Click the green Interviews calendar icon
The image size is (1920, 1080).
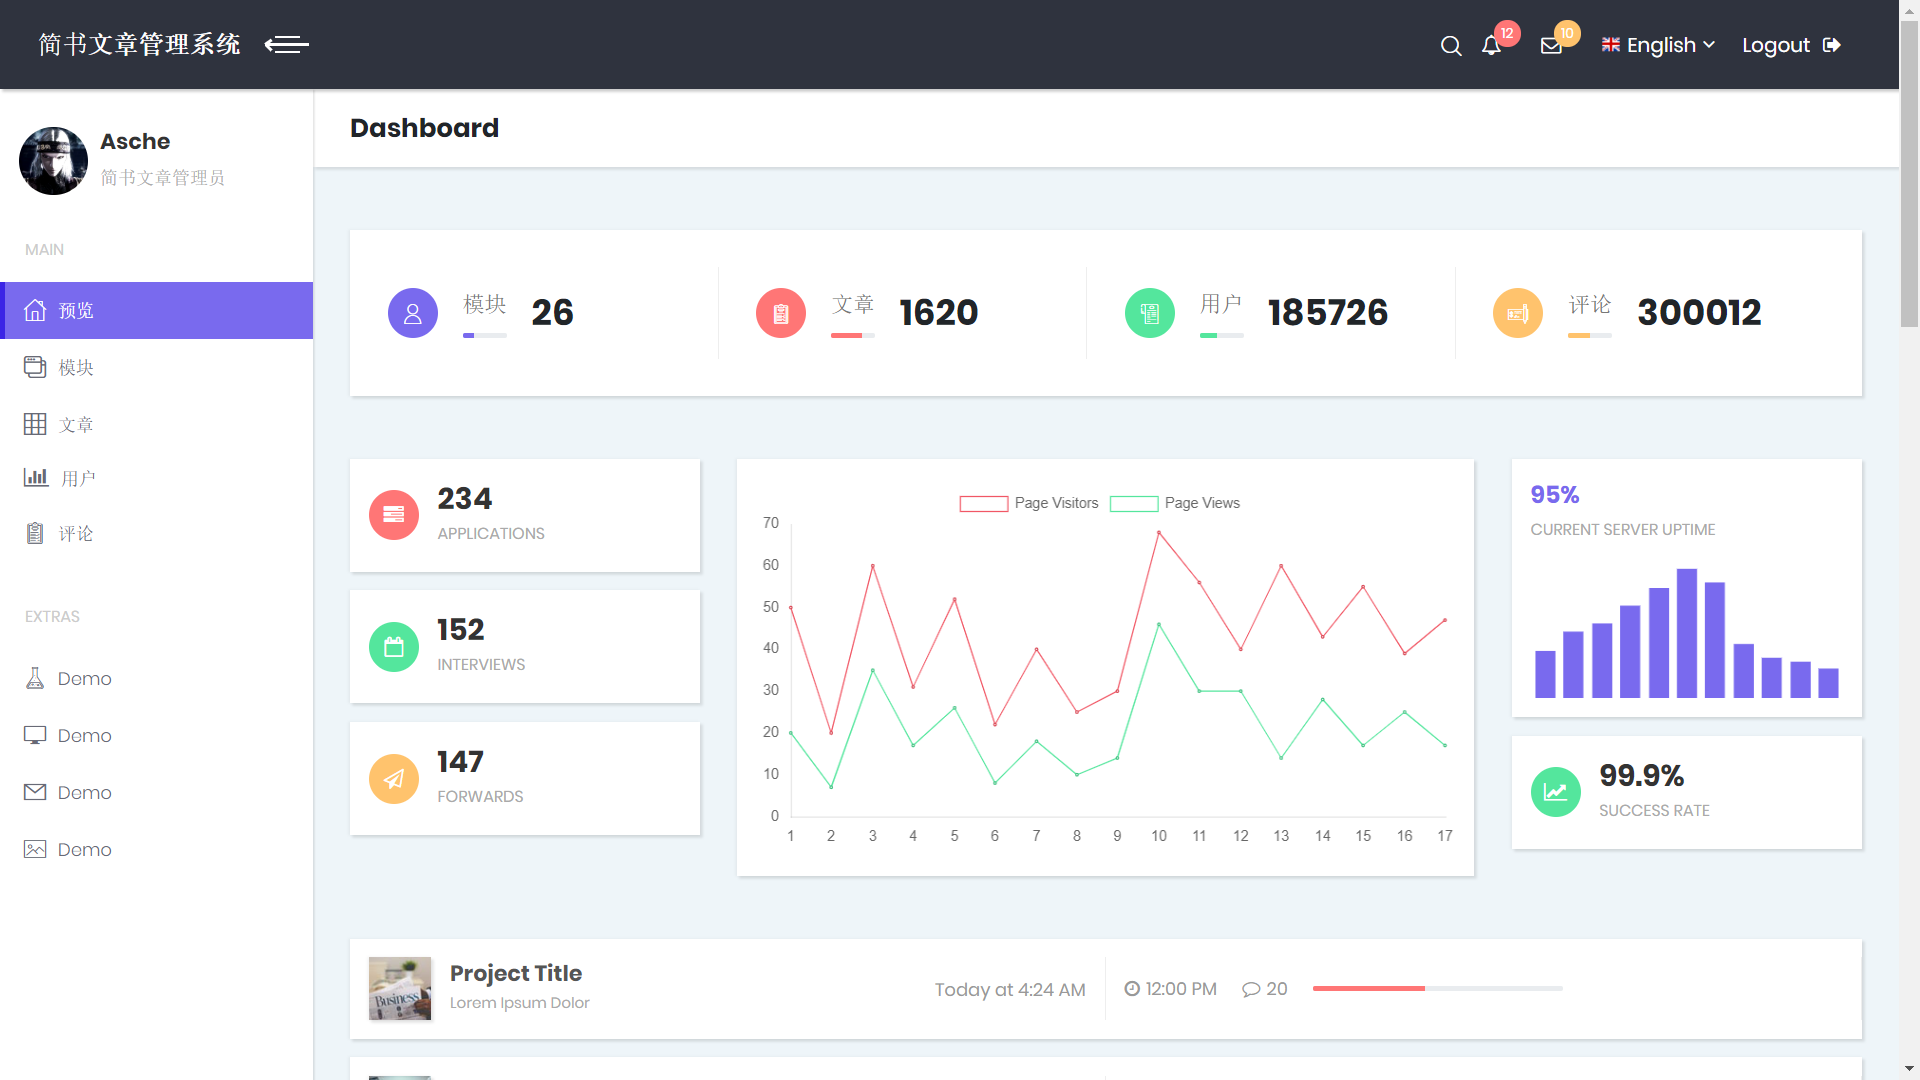394,647
